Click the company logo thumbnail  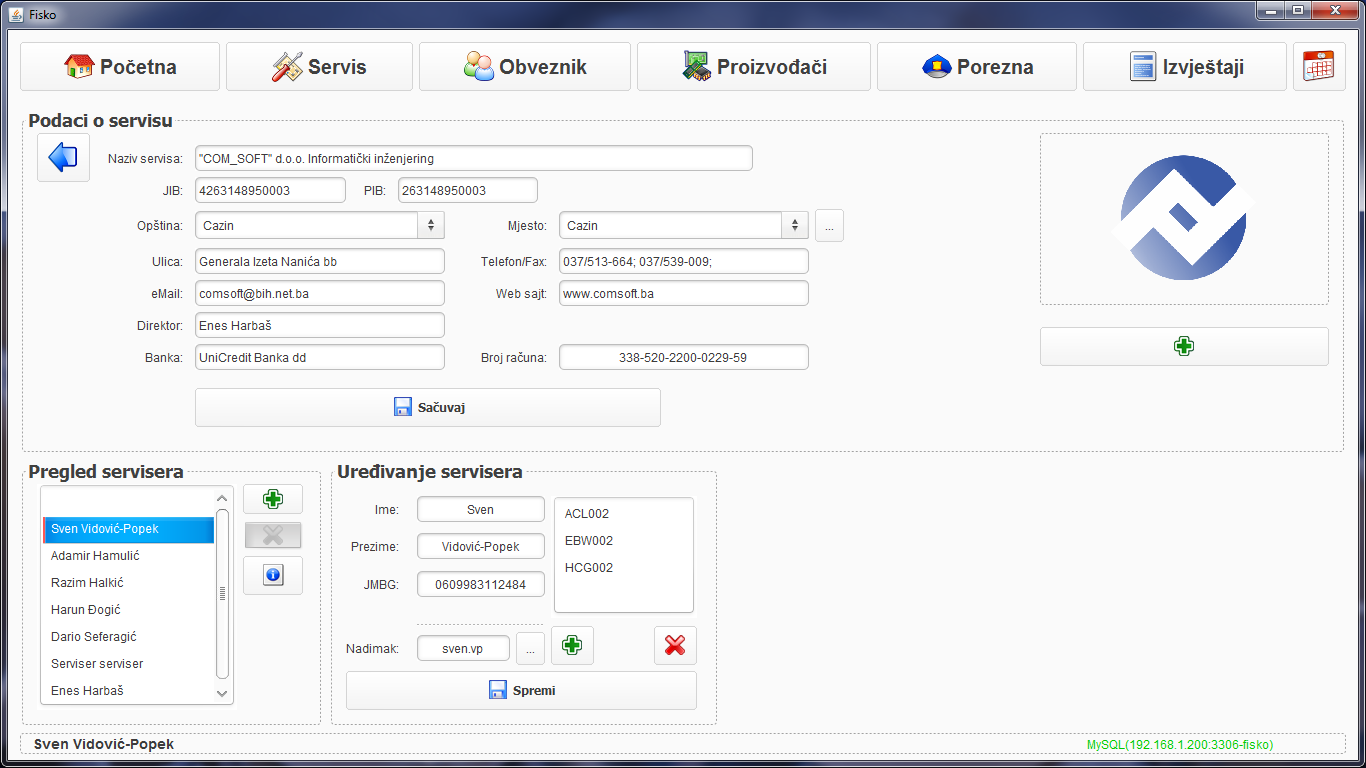[x=1184, y=218]
